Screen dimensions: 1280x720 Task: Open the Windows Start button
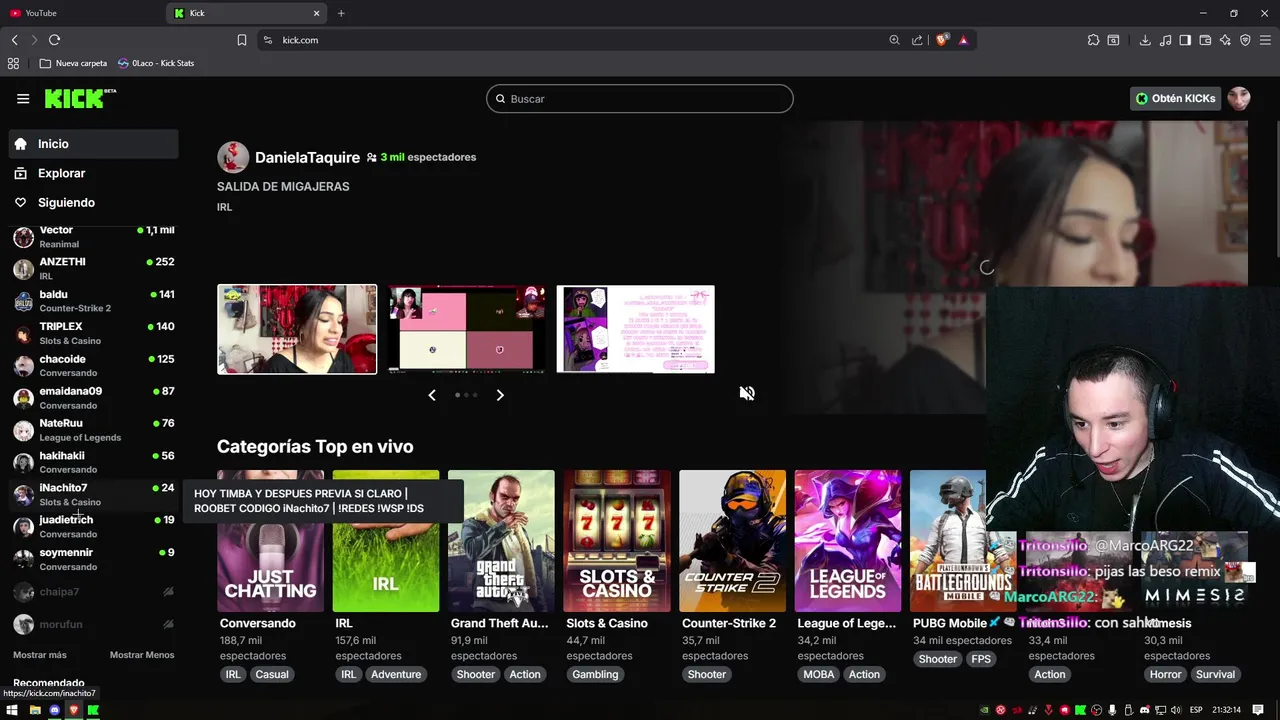coord(12,710)
